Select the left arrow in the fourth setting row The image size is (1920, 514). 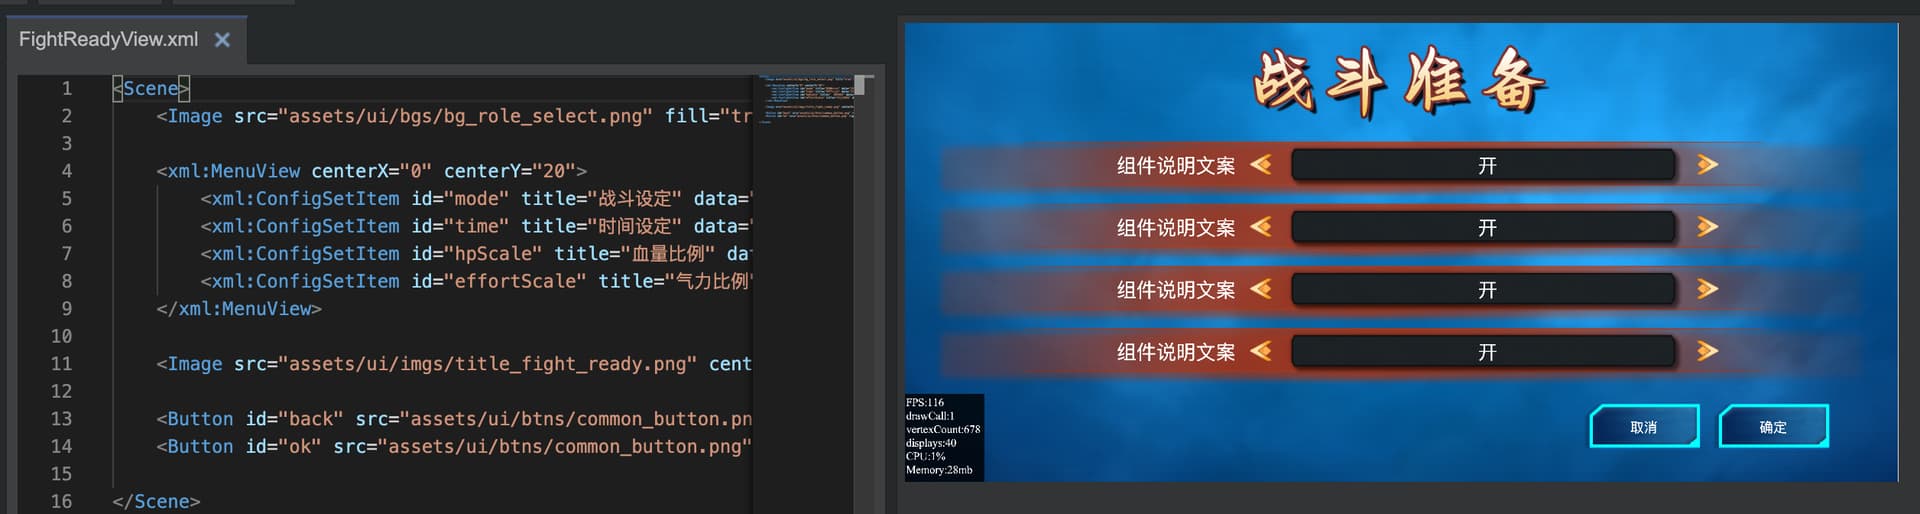[1261, 351]
